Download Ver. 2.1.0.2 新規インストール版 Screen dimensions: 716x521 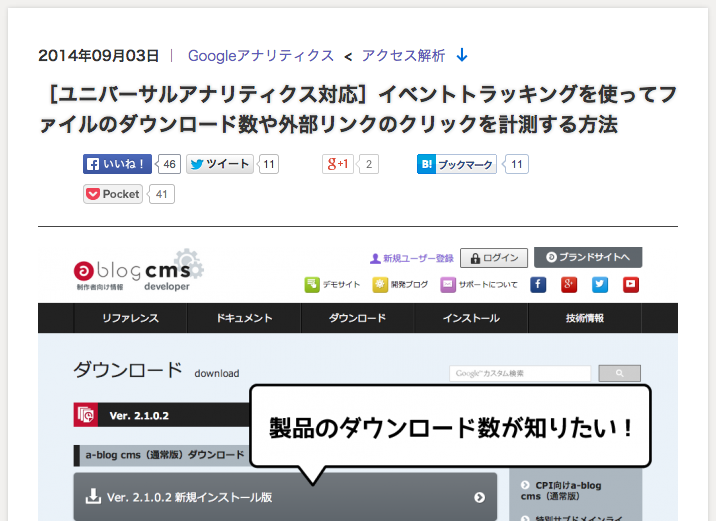[285, 497]
